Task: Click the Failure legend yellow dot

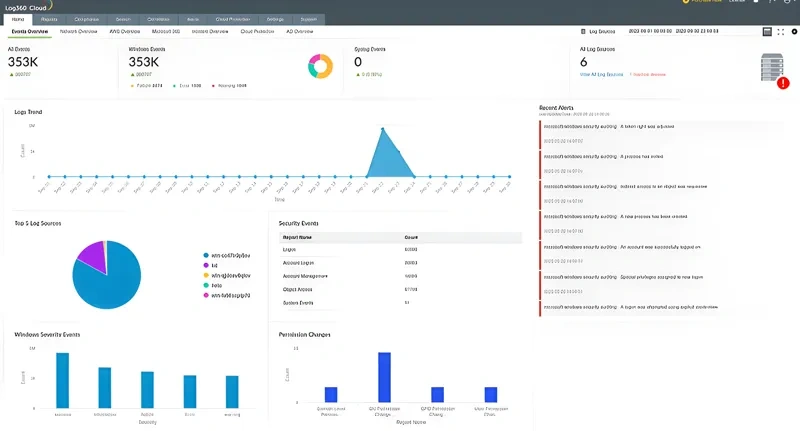Action: 132,86
